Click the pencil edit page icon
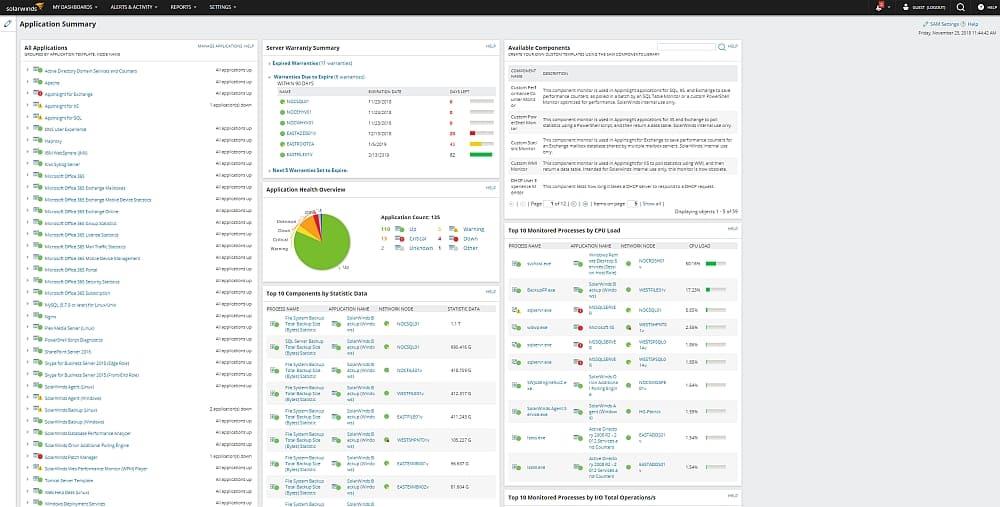Viewport: 1000px width, 507px height. 8,23
